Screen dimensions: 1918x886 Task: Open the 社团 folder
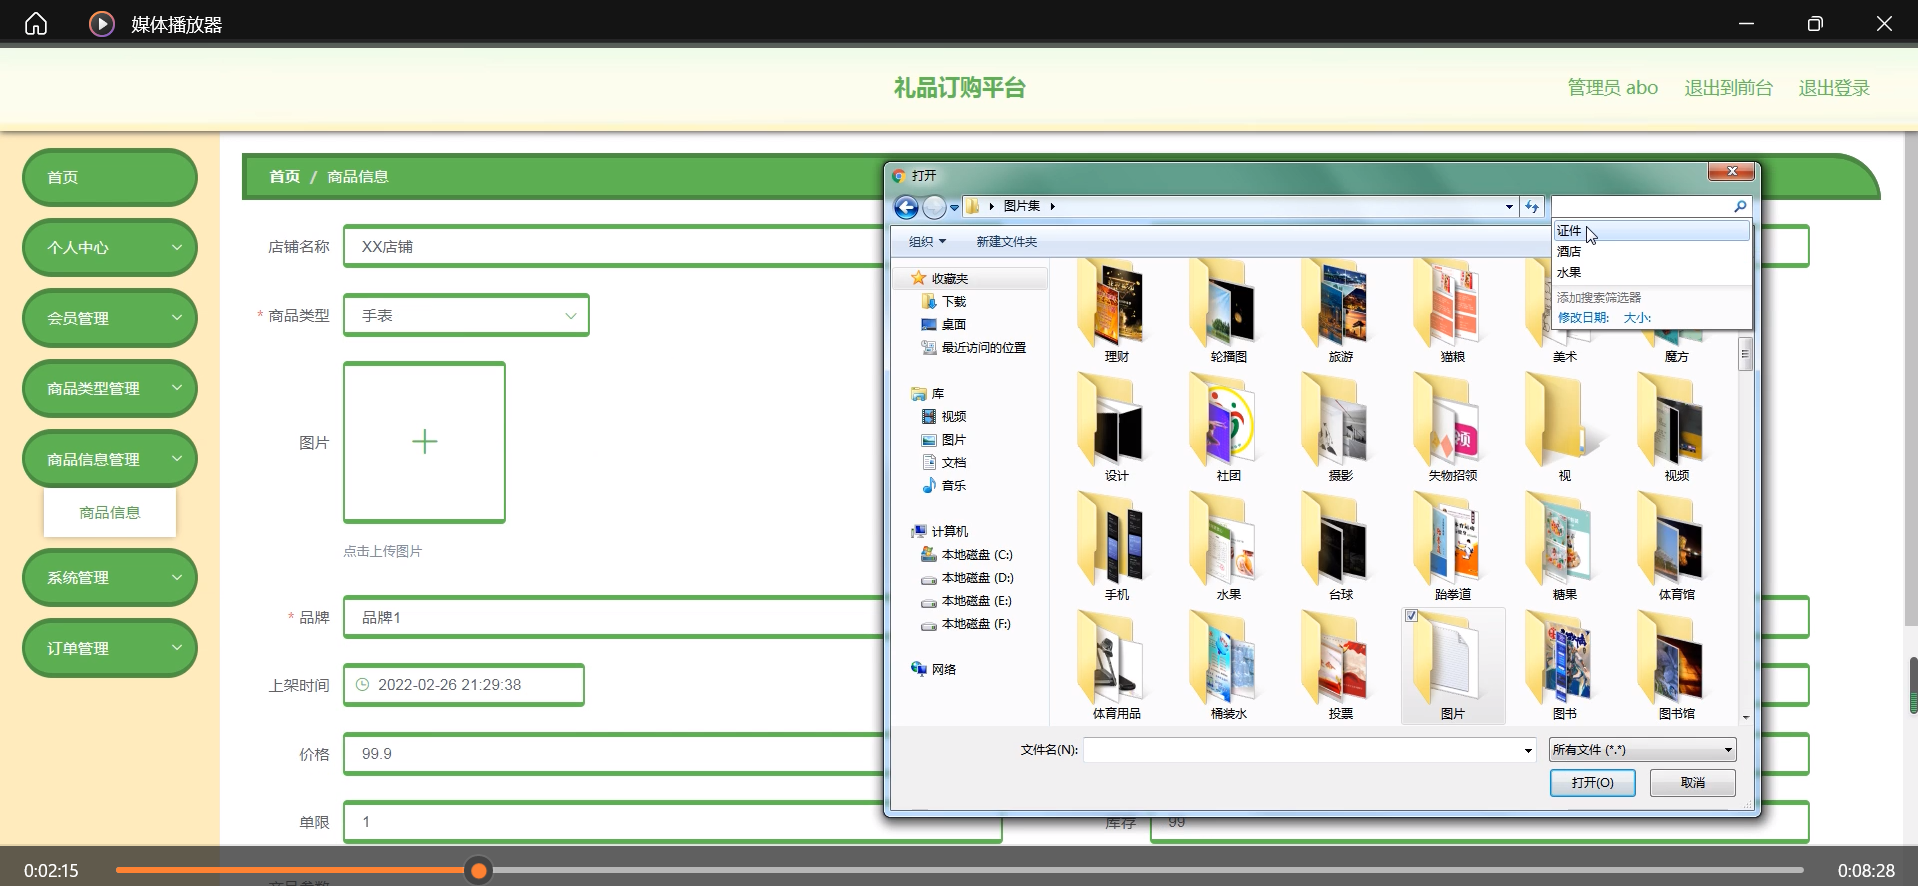[x=1228, y=428]
